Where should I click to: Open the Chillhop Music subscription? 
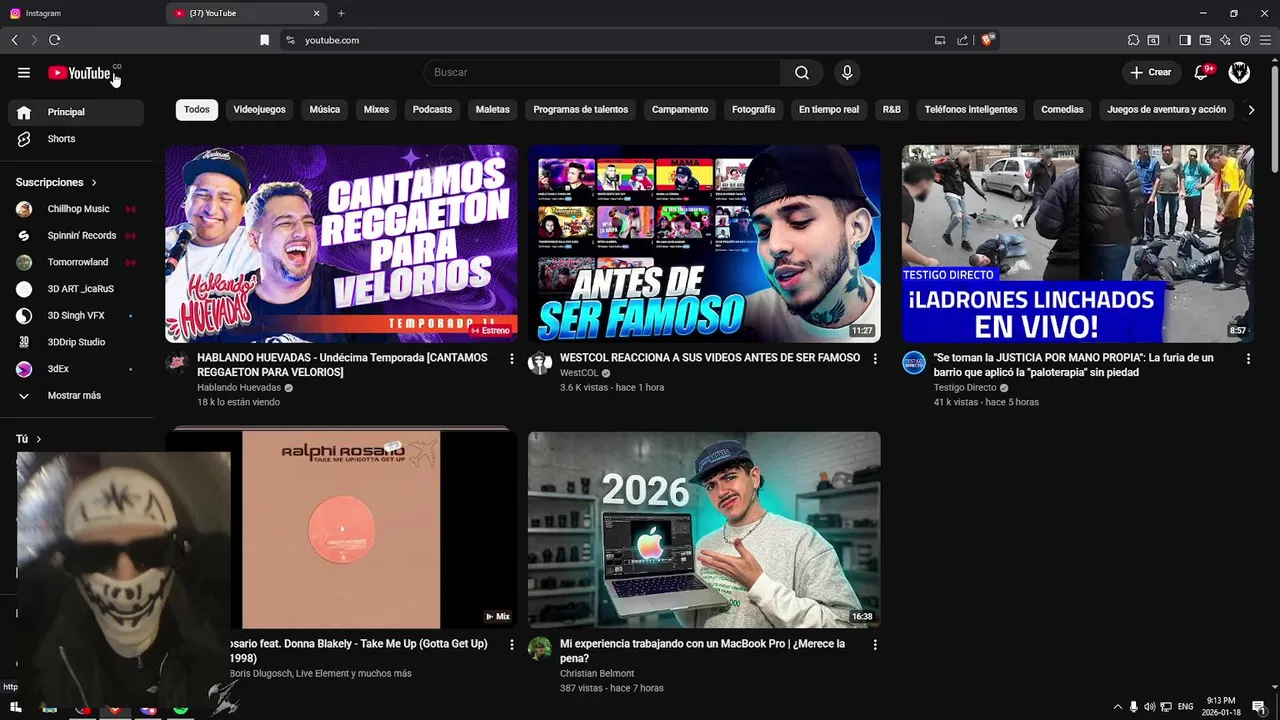point(76,209)
